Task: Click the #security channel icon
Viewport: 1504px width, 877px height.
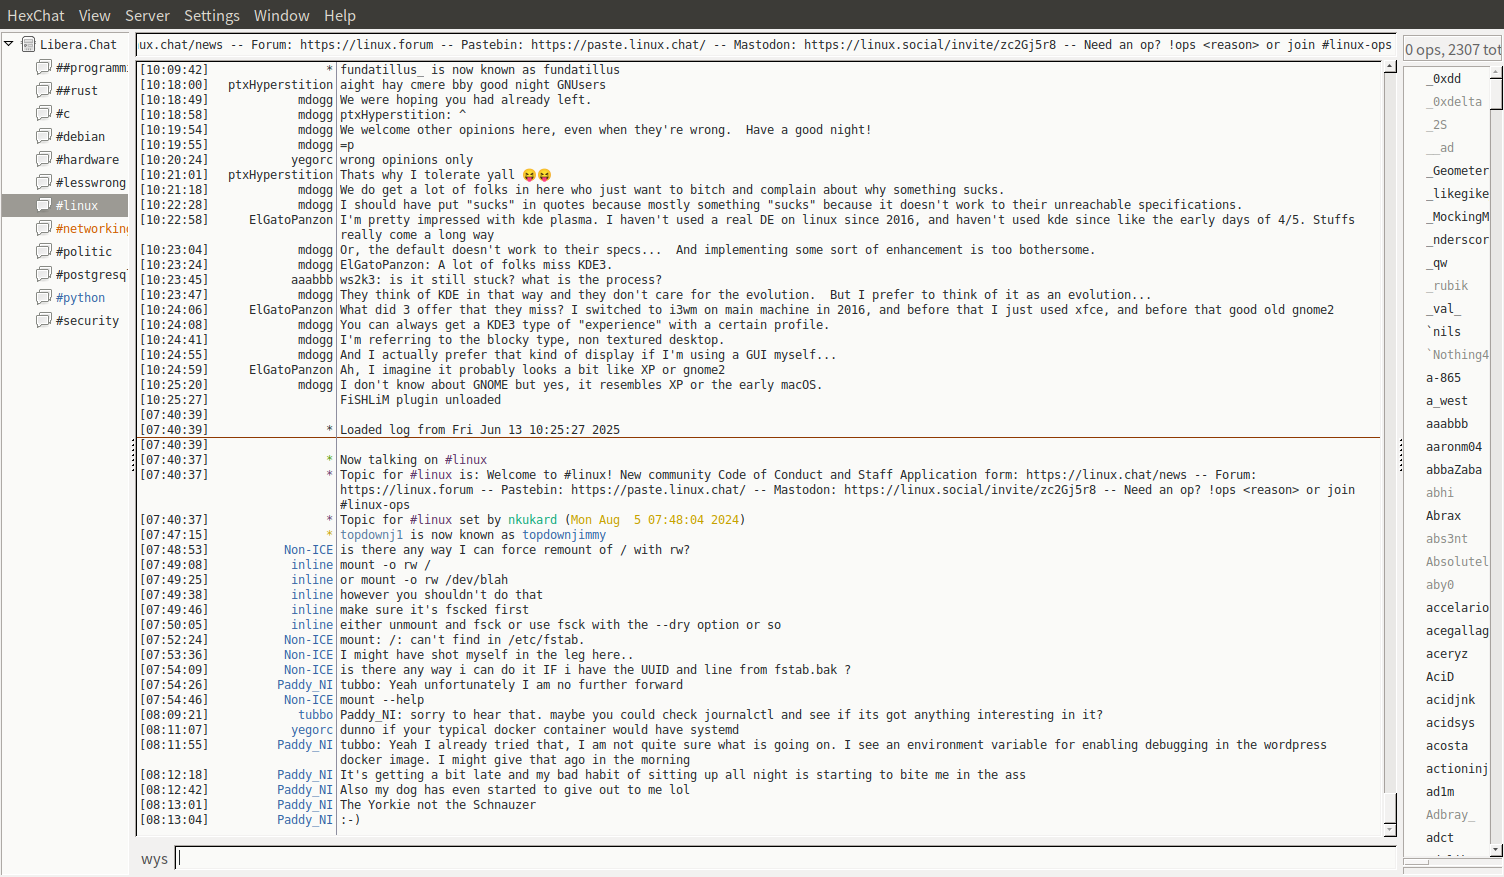Action: (44, 320)
